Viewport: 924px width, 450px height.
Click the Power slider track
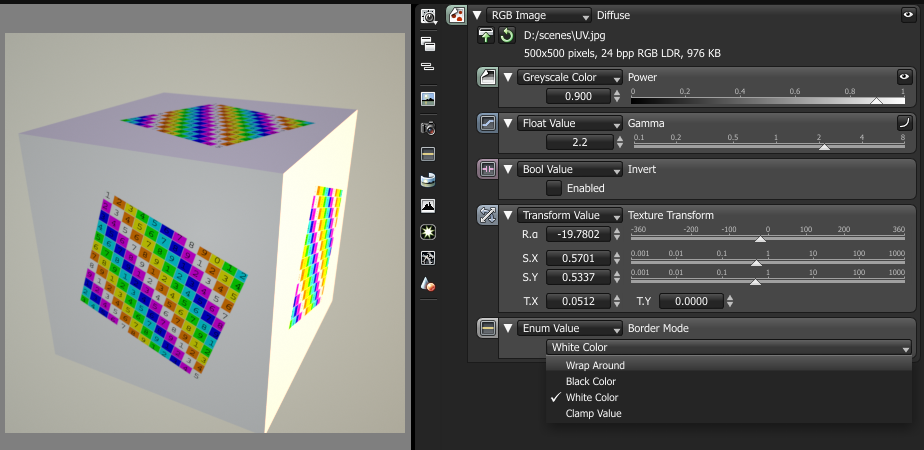click(x=768, y=101)
